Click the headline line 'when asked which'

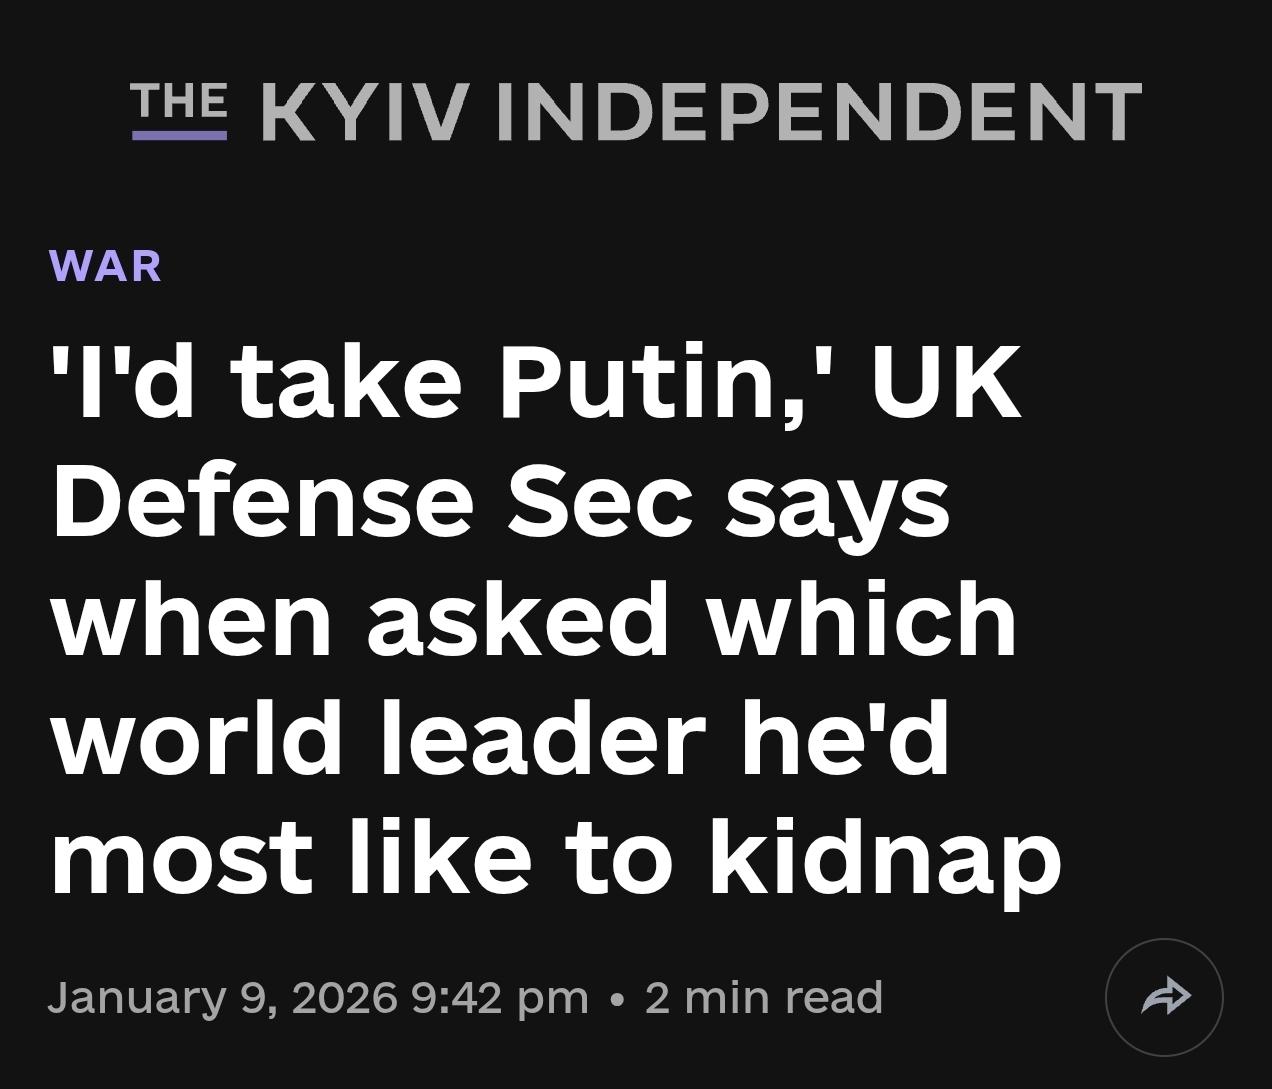[x=534, y=620]
